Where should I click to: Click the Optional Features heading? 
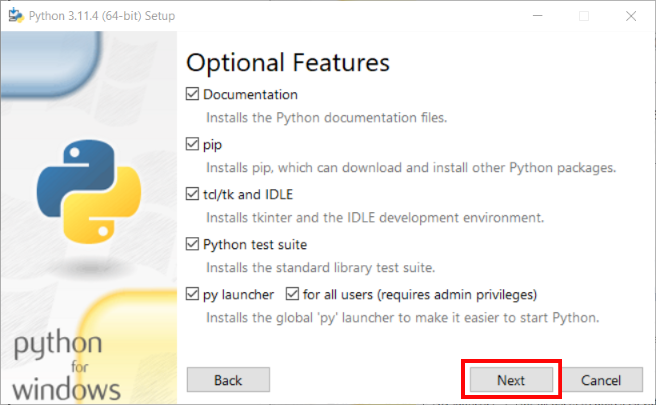tap(288, 62)
